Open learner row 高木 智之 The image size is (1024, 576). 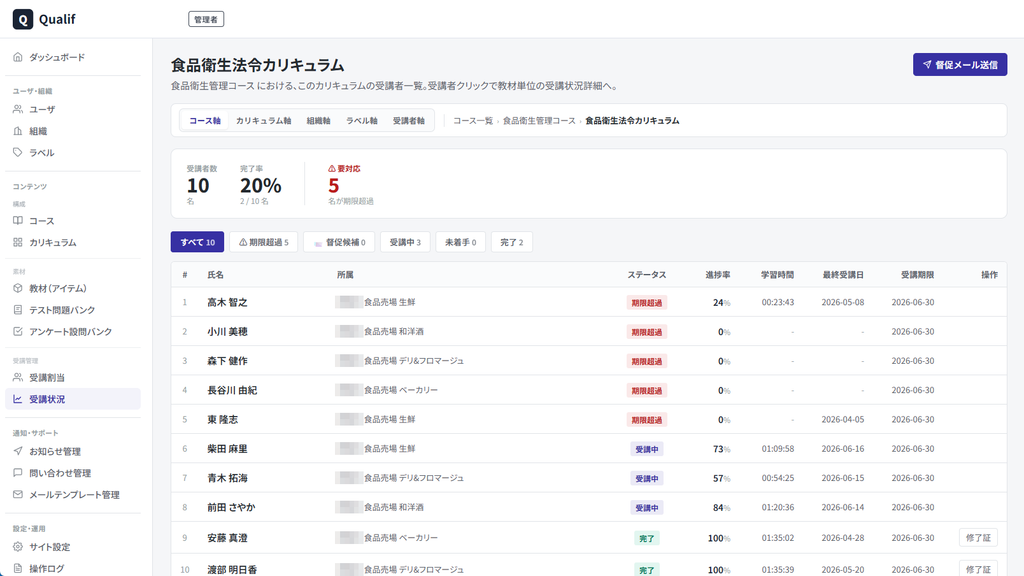click(588, 302)
